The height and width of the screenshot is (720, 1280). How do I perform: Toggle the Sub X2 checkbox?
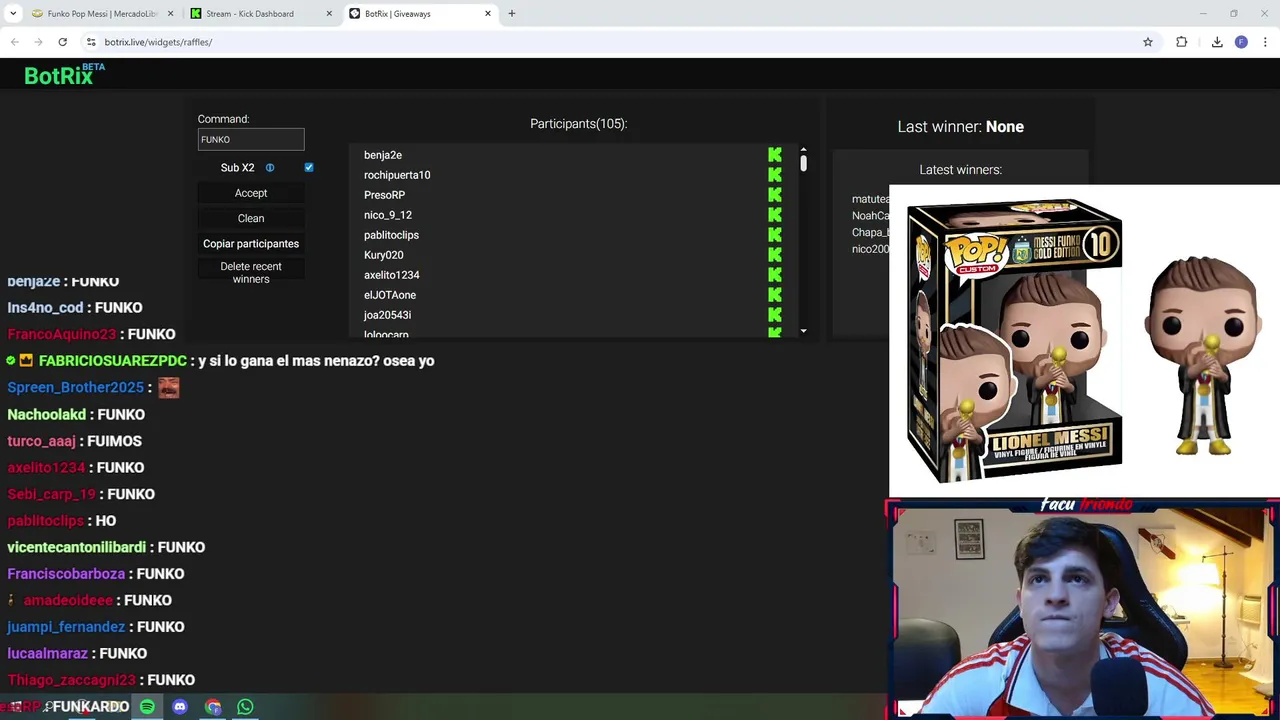coord(309,168)
